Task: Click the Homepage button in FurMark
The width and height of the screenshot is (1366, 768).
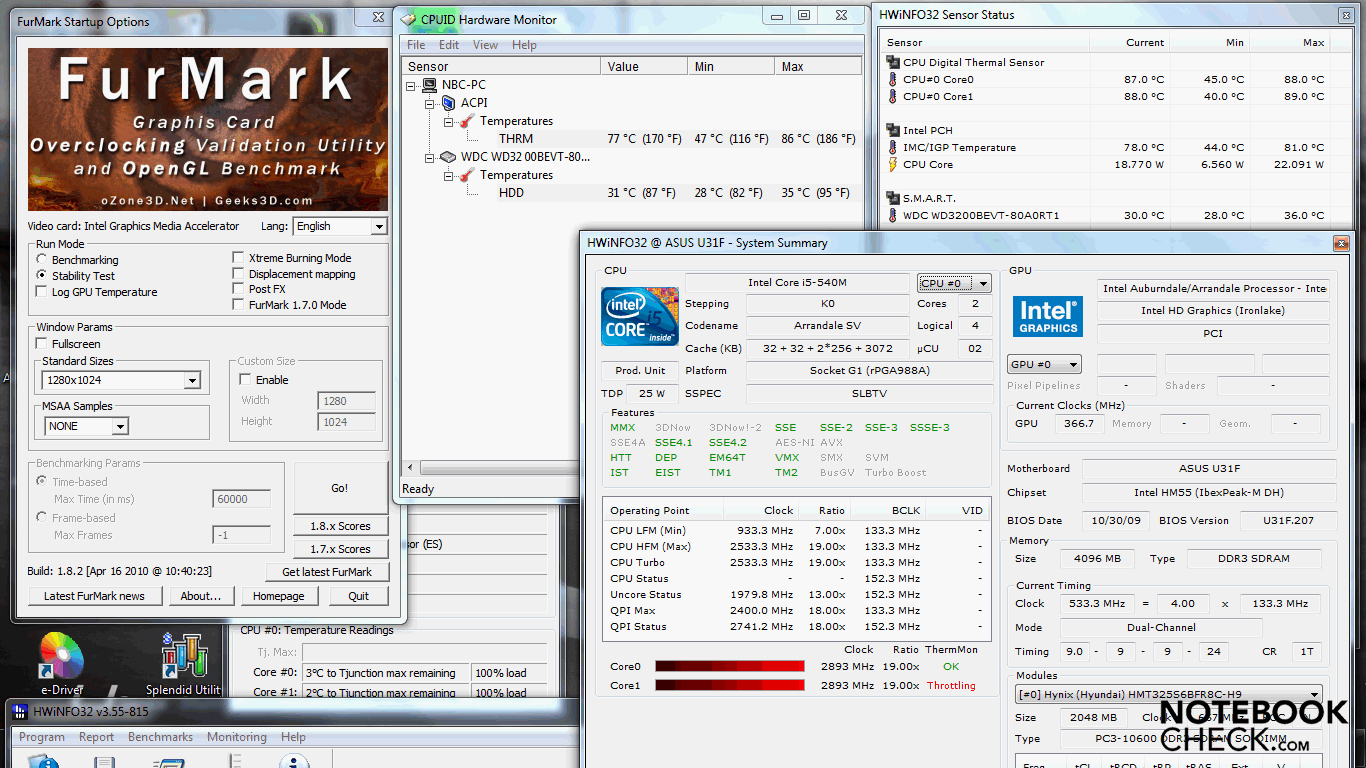Action: click(x=278, y=596)
